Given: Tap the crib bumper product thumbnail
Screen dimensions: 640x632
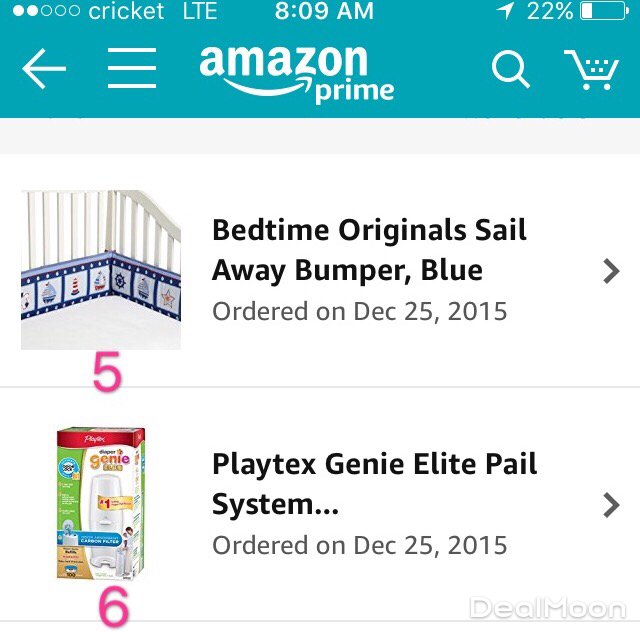Looking at the screenshot, I should tap(101, 269).
